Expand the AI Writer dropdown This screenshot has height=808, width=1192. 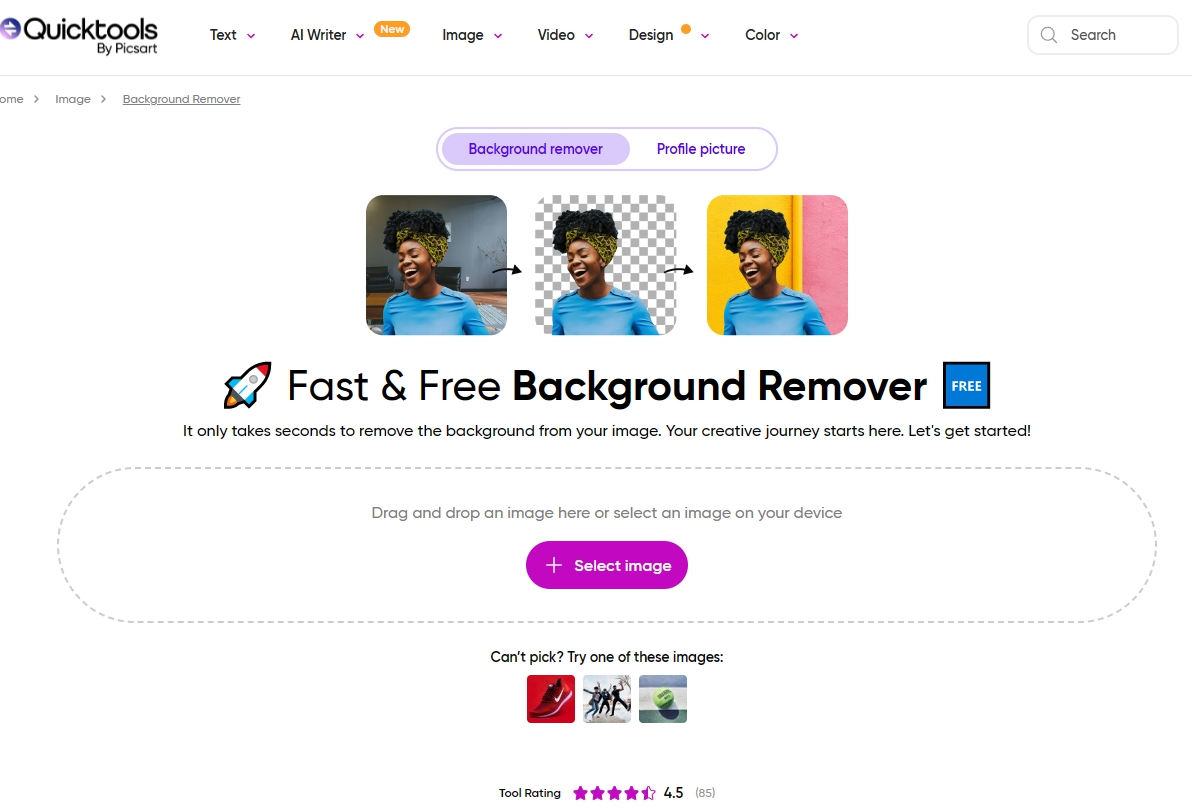click(328, 35)
